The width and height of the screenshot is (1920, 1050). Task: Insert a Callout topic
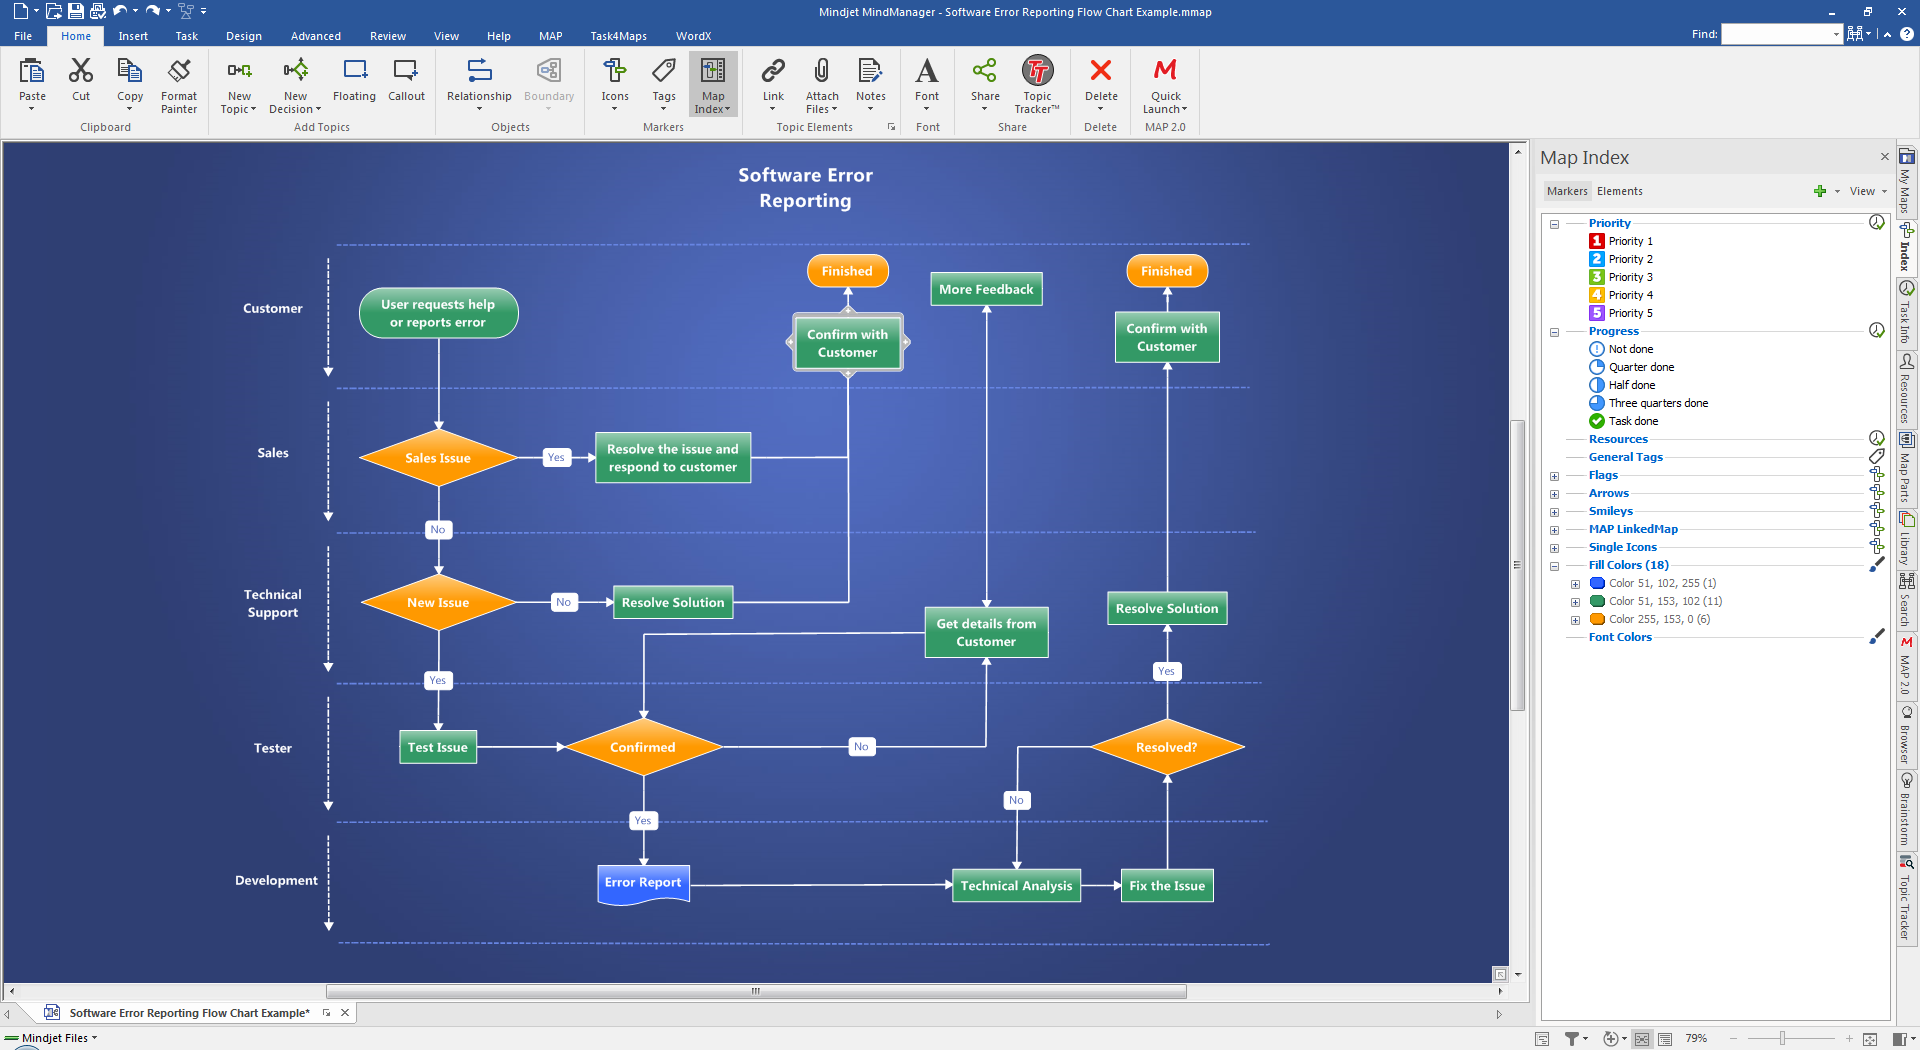coord(406,71)
